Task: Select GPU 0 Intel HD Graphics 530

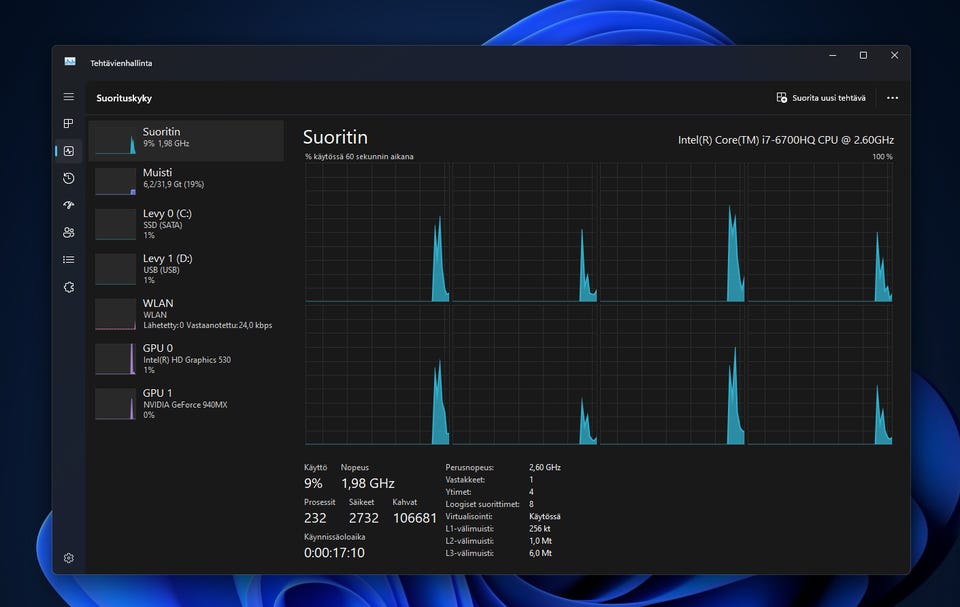Action: (x=186, y=358)
